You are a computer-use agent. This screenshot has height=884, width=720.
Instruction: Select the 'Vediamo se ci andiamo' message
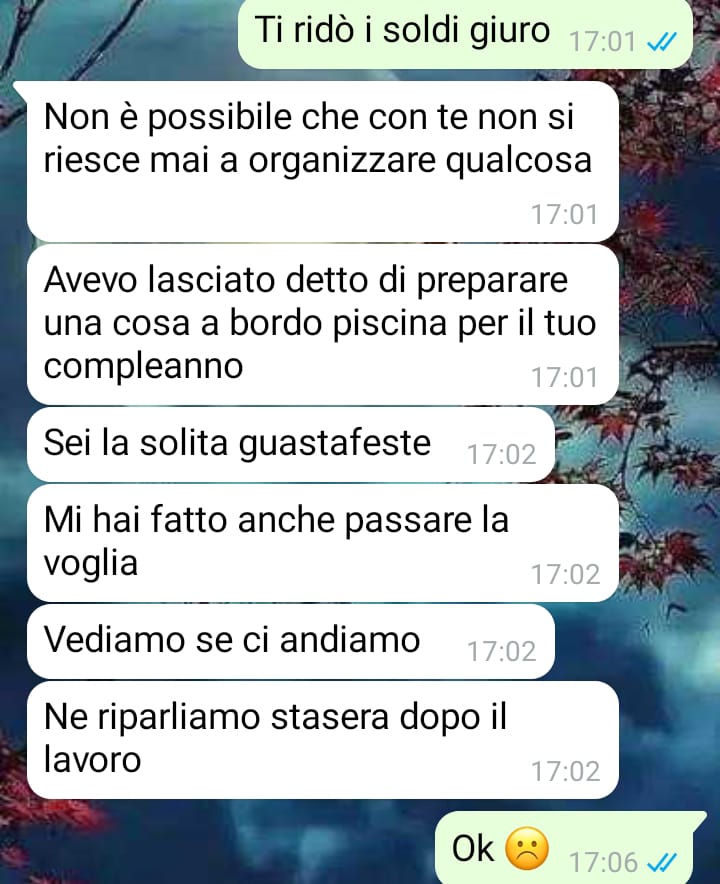291,642
